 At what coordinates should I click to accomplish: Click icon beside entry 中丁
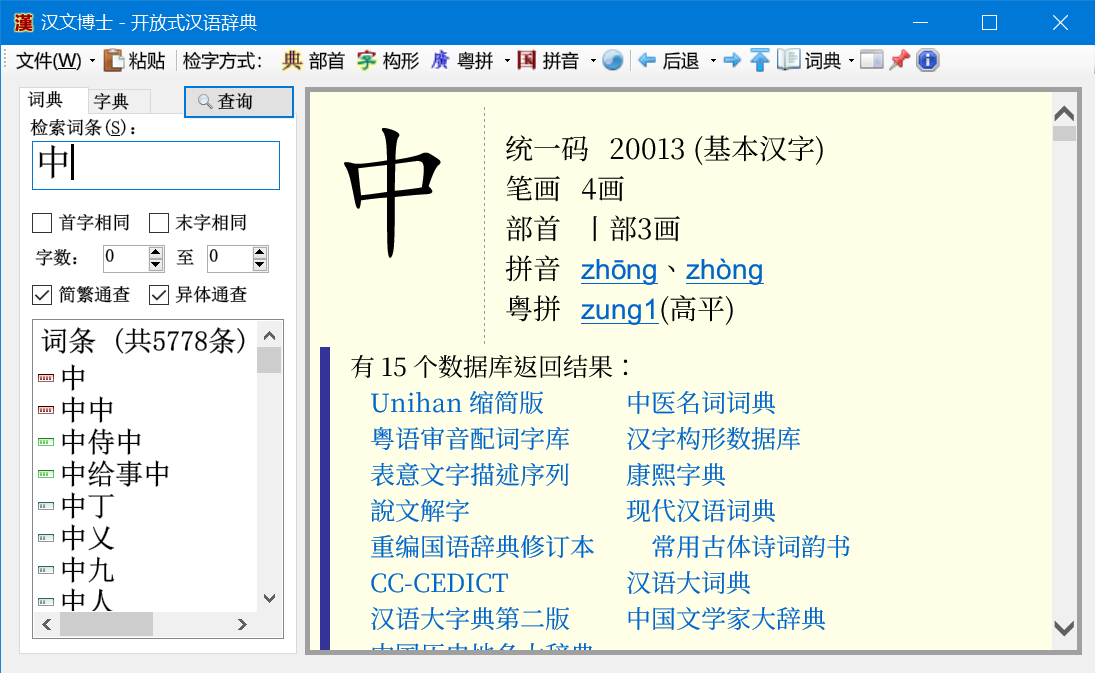coord(46,506)
